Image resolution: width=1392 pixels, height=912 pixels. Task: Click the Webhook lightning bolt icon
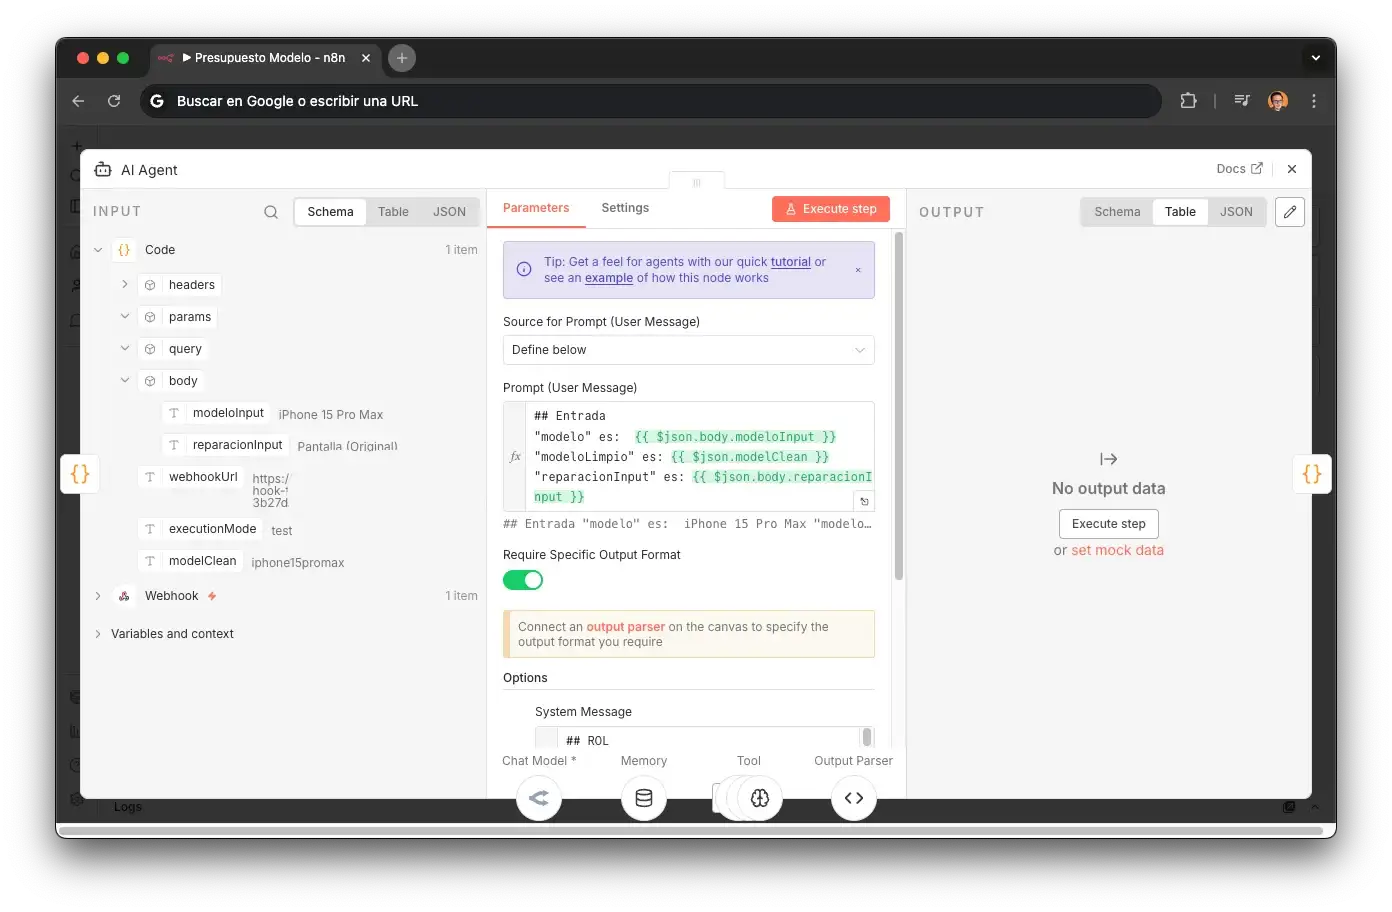210,595
